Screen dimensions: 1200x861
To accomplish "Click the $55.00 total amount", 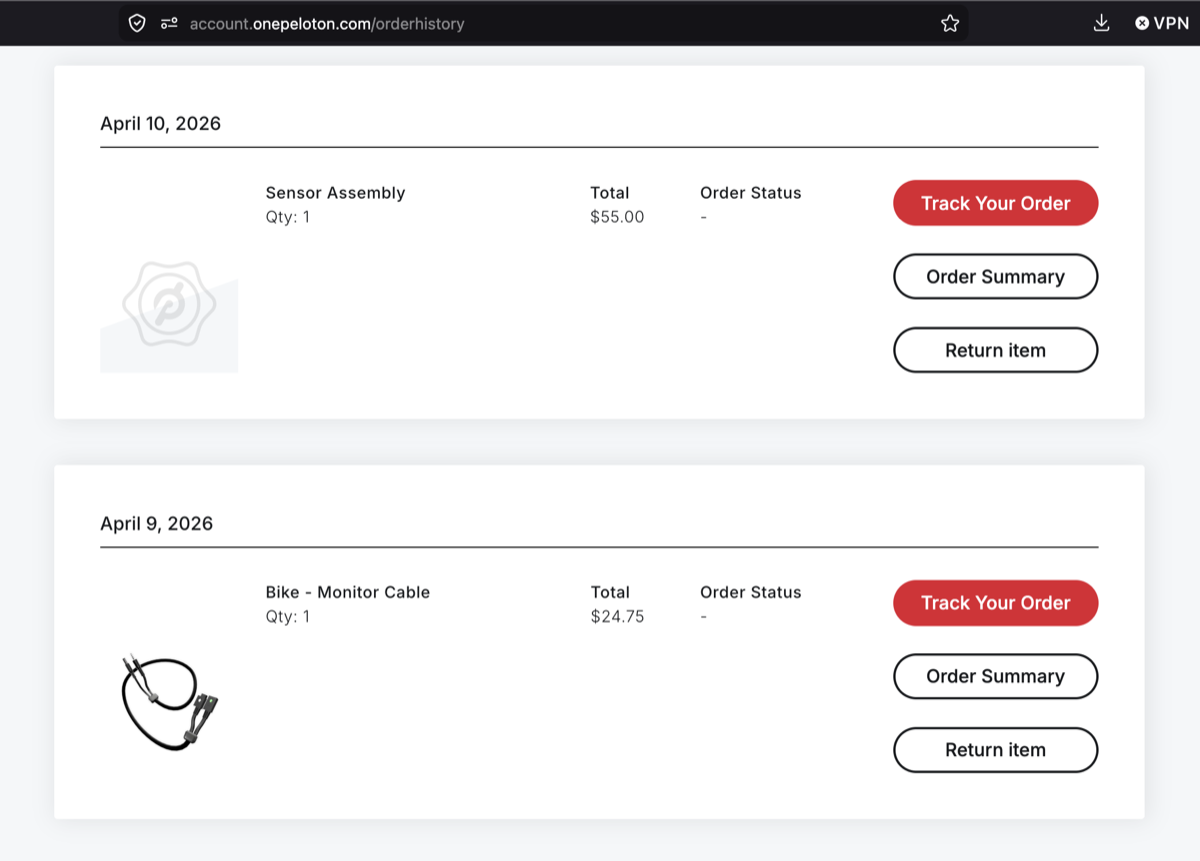I will pos(617,217).
